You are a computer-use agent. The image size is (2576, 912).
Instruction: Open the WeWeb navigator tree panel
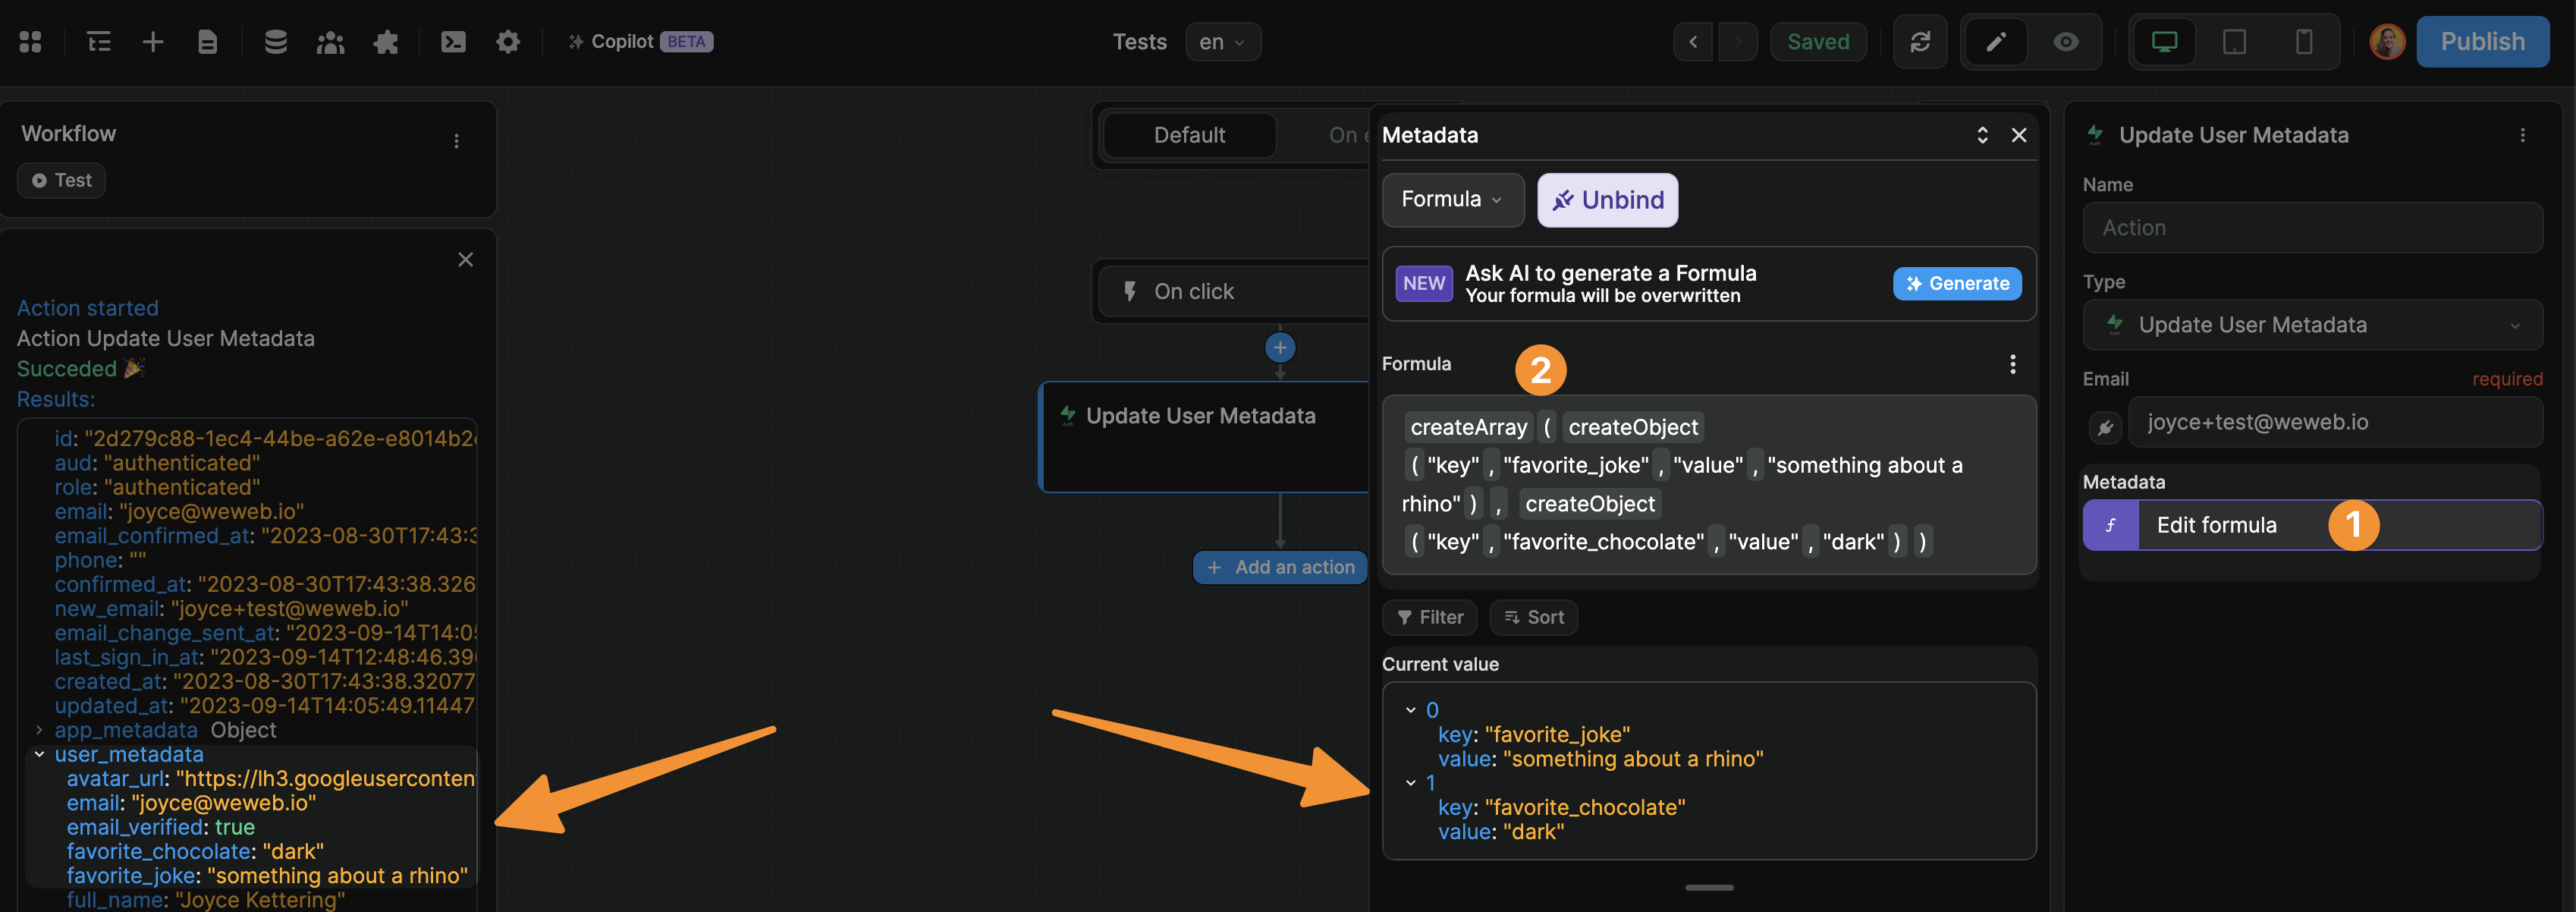point(99,41)
